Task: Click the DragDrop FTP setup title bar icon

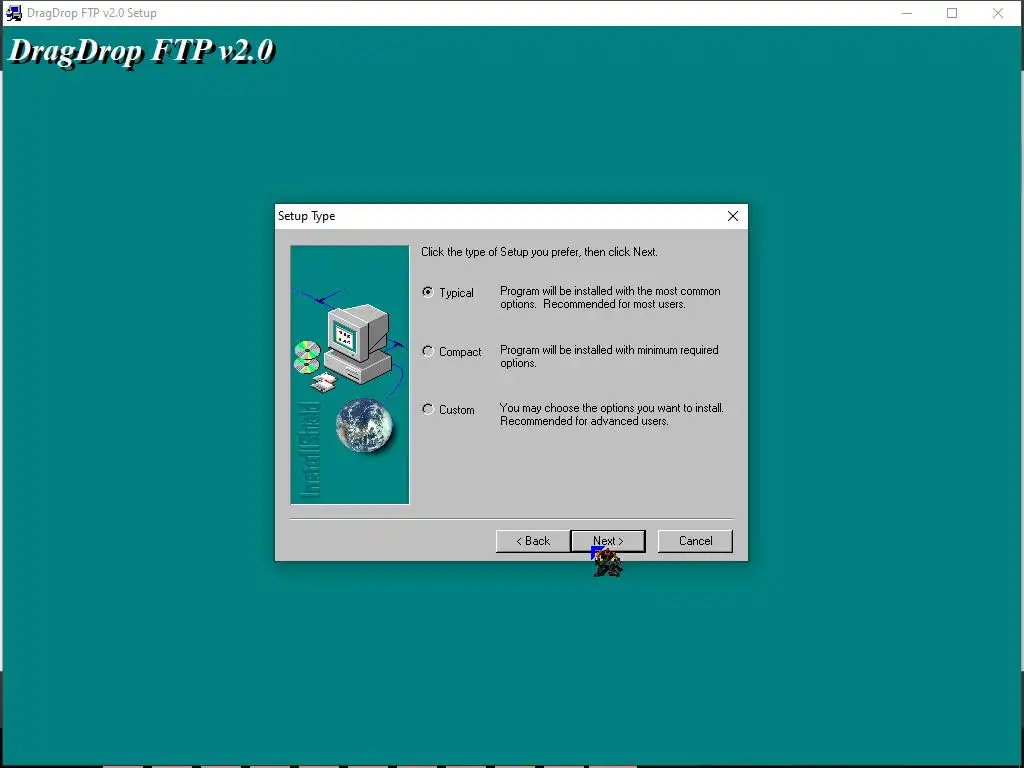Action: pos(13,13)
